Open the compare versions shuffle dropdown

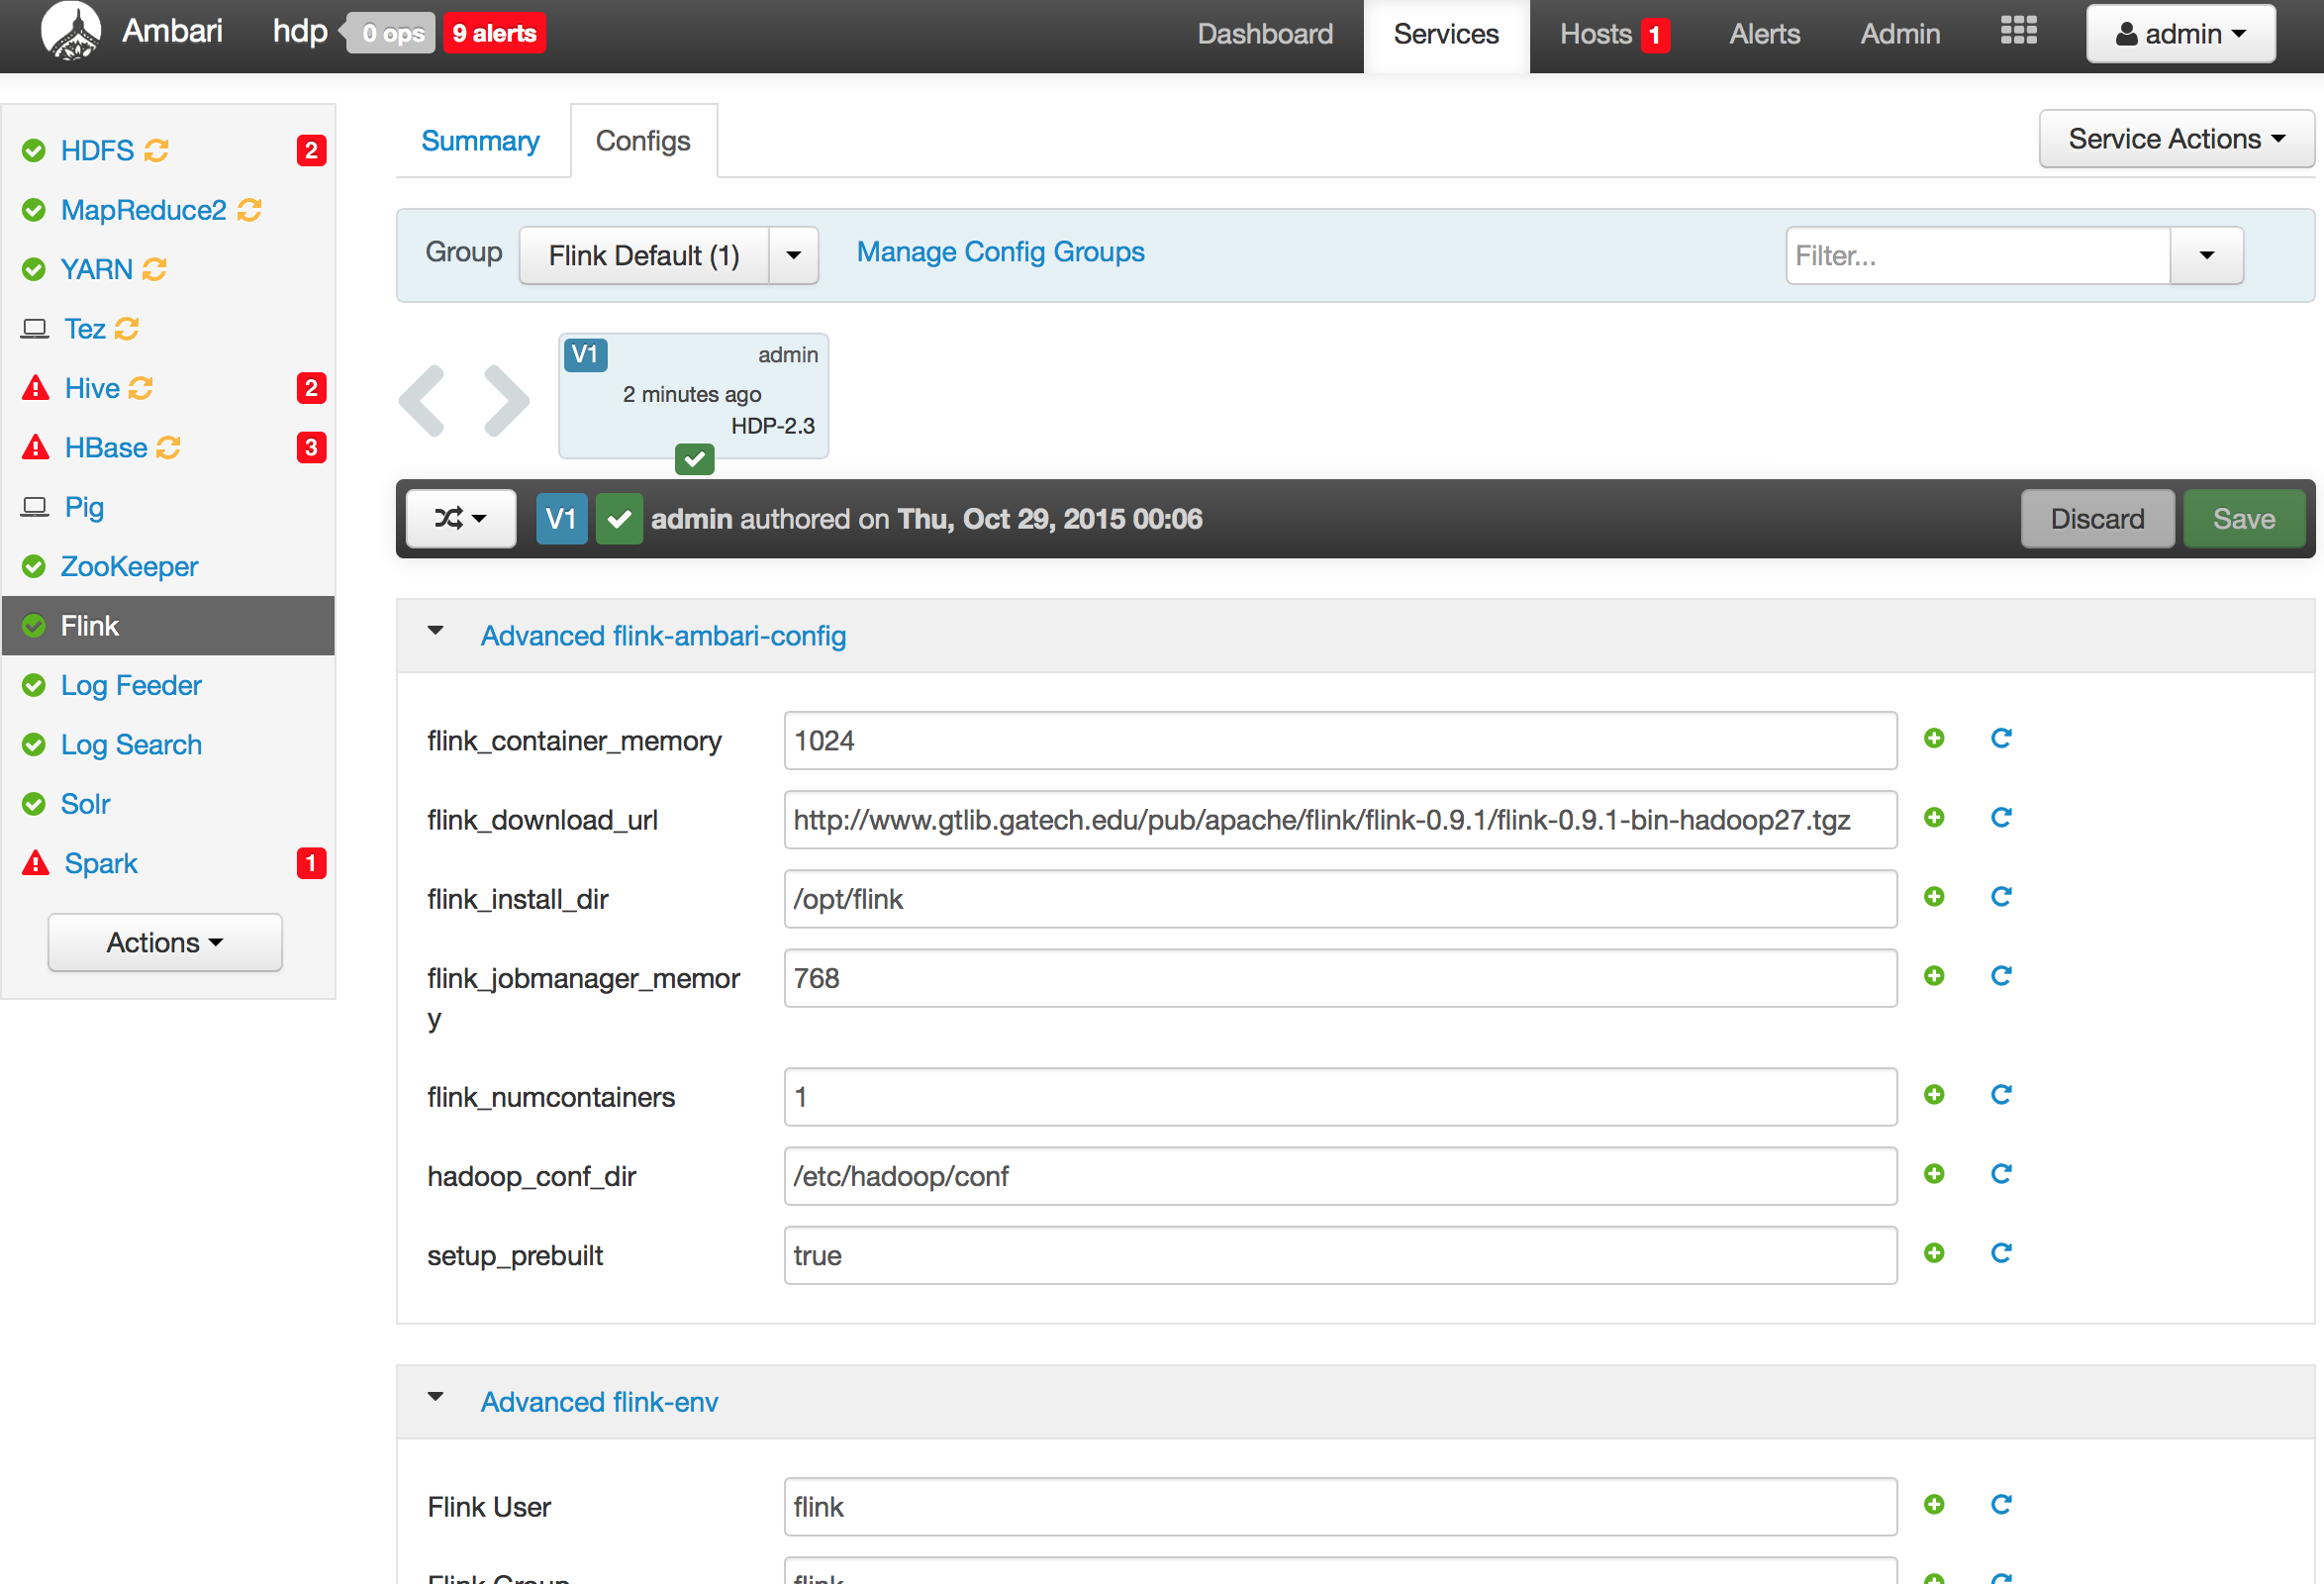click(x=461, y=519)
